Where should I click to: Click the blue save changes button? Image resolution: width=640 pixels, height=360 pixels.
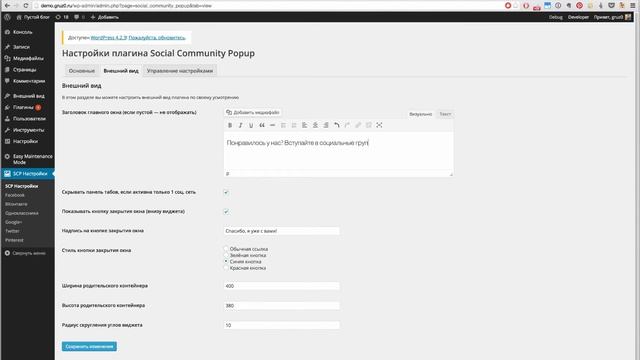point(89,347)
